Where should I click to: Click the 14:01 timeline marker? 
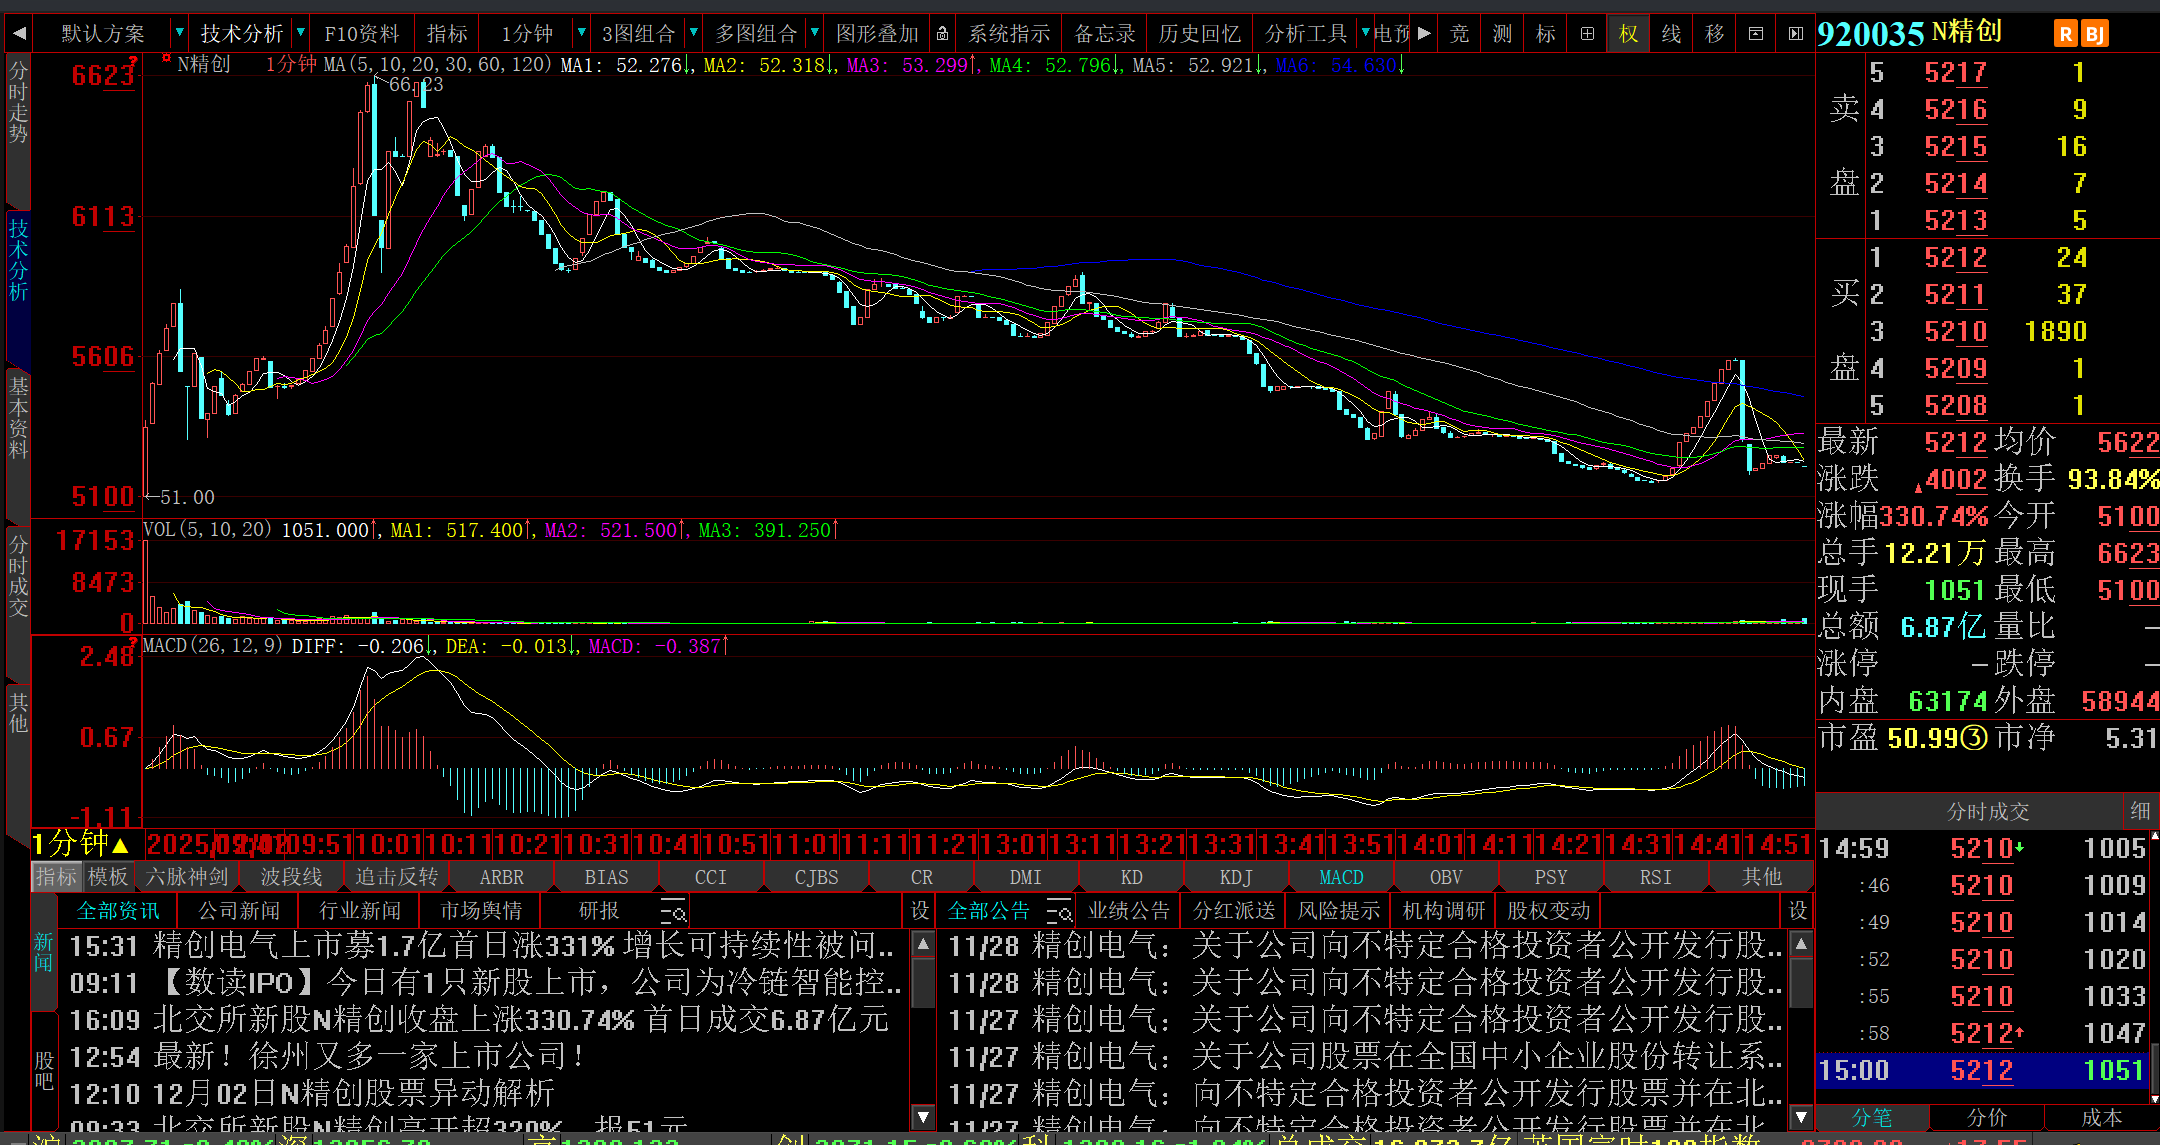[x=1431, y=845]
